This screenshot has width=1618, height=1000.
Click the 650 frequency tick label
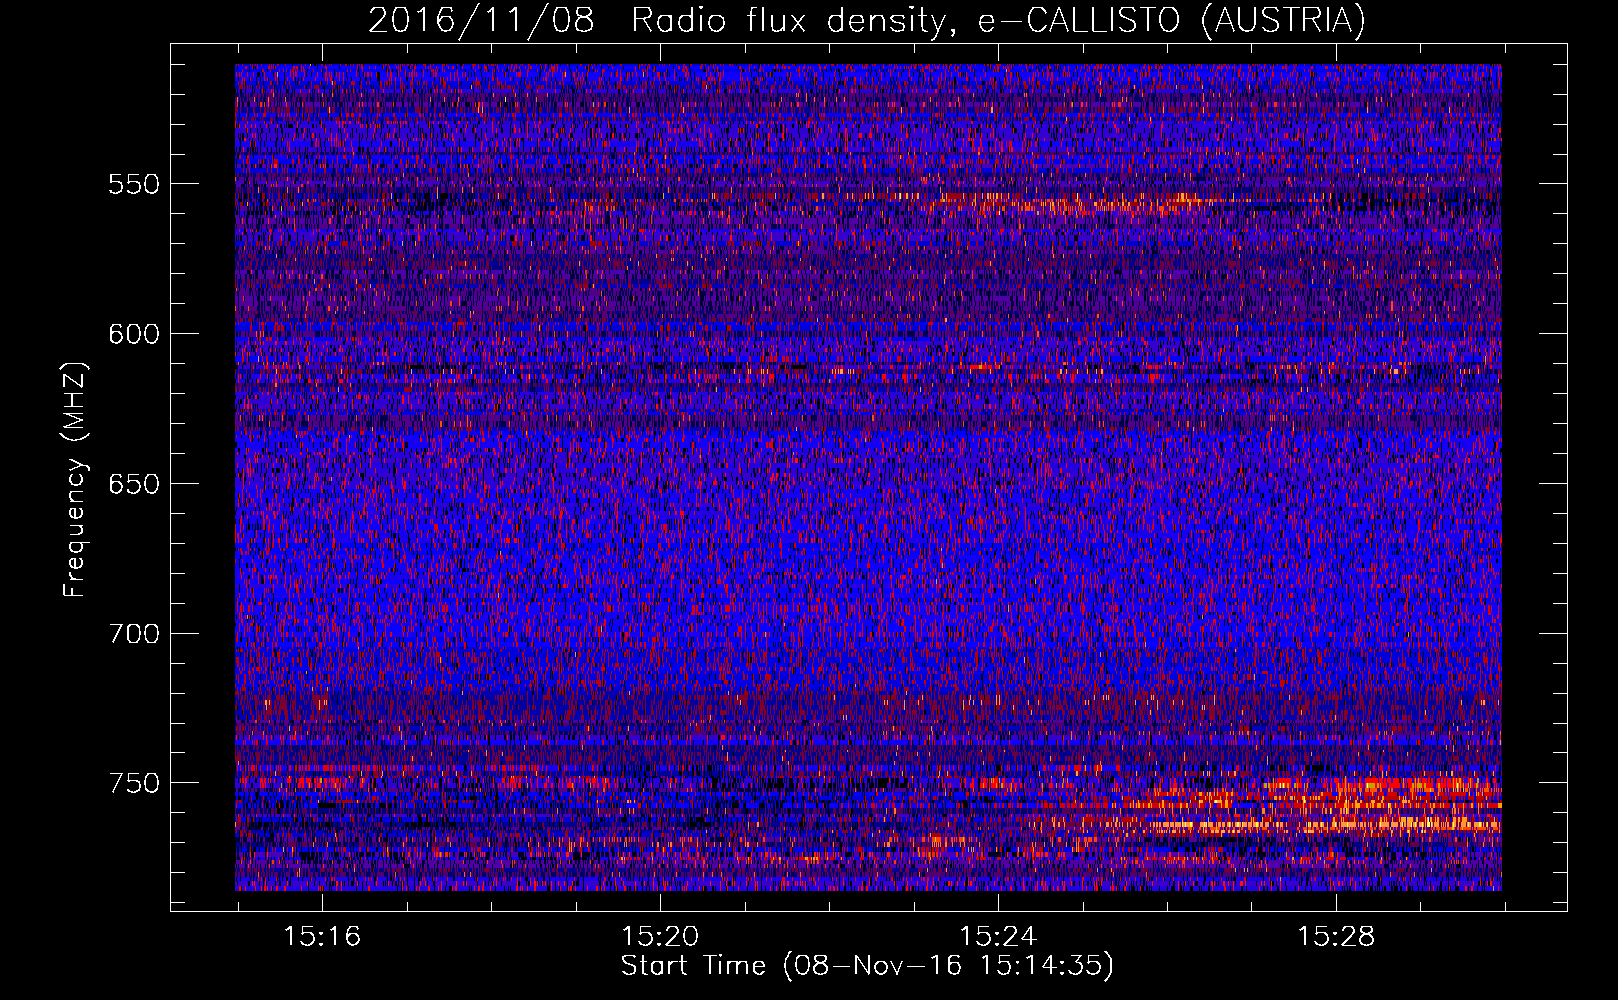pyautogui.click(x=134, y=484)
